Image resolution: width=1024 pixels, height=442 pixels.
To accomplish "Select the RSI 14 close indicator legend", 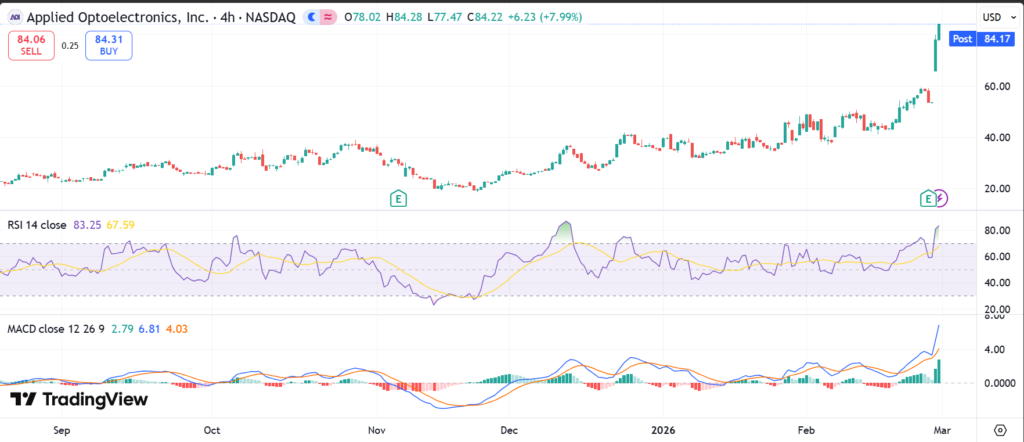I will (x=36, y=225).
